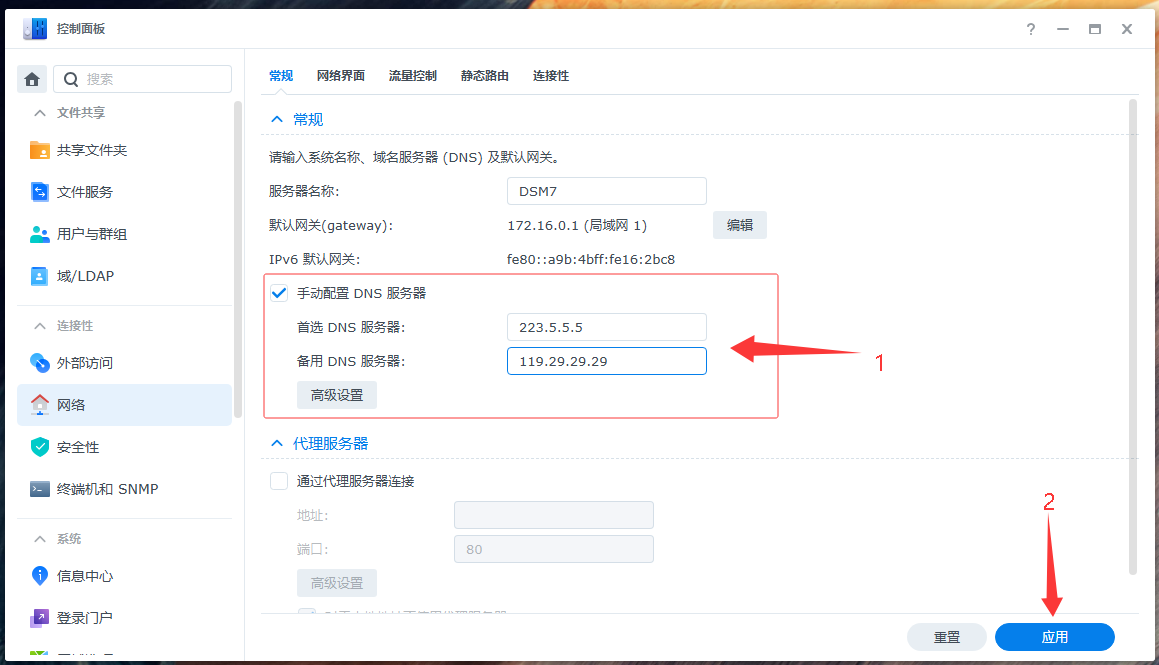Collapse the Connectivity (连接性) sidebar group
The height and width of the screenshot is (665, 1159).
tap(40, 326)
